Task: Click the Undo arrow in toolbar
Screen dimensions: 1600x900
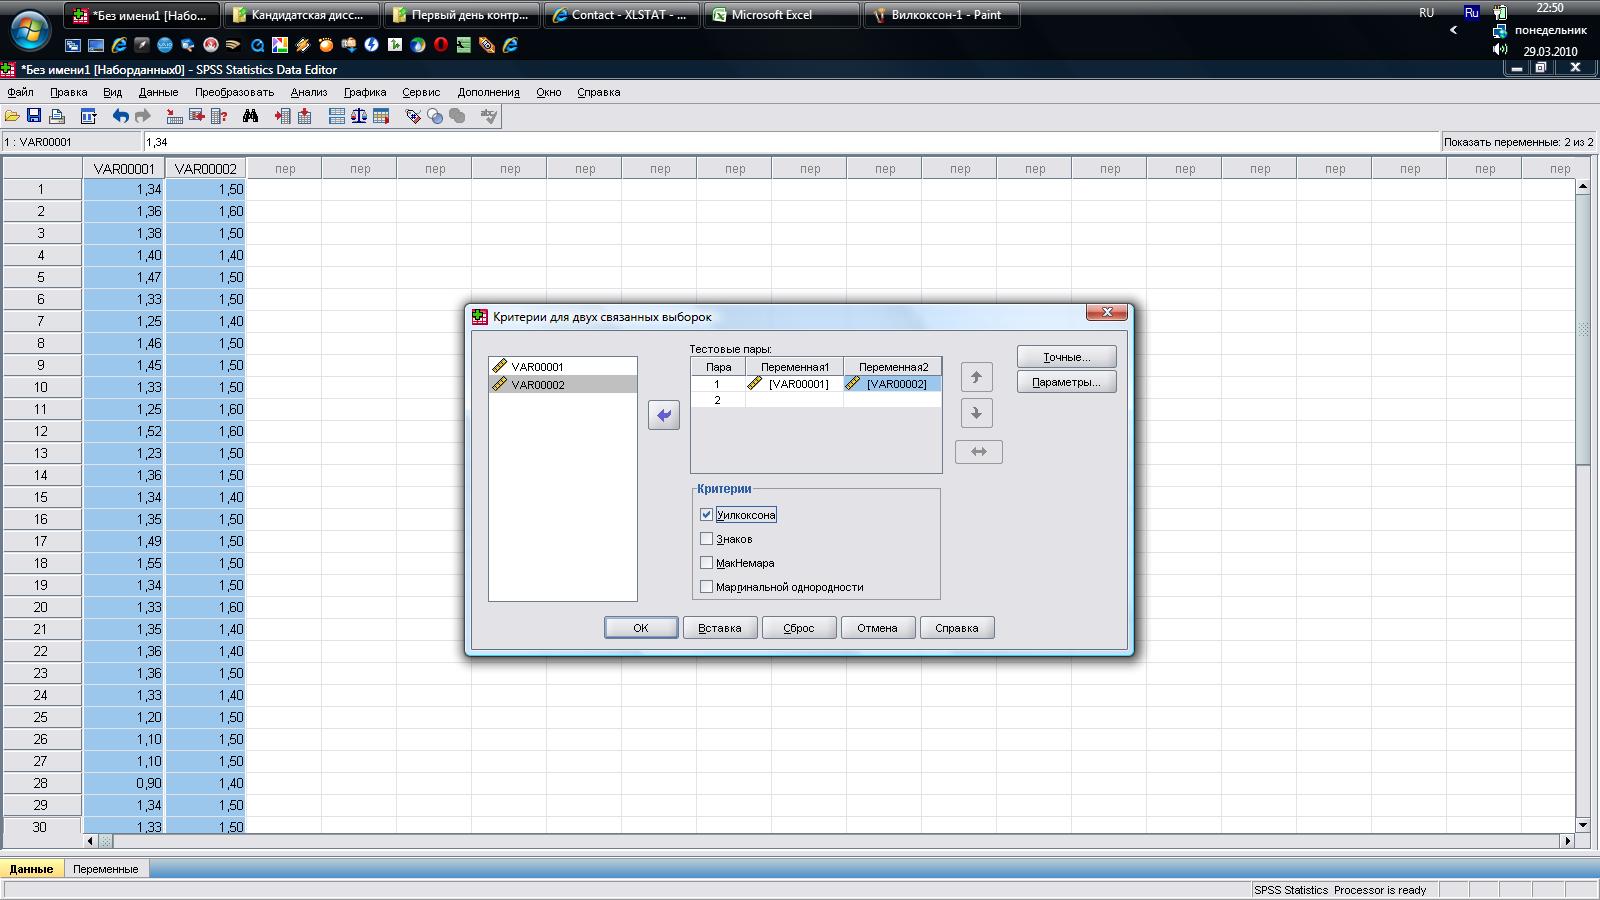Action: [120, 116]
